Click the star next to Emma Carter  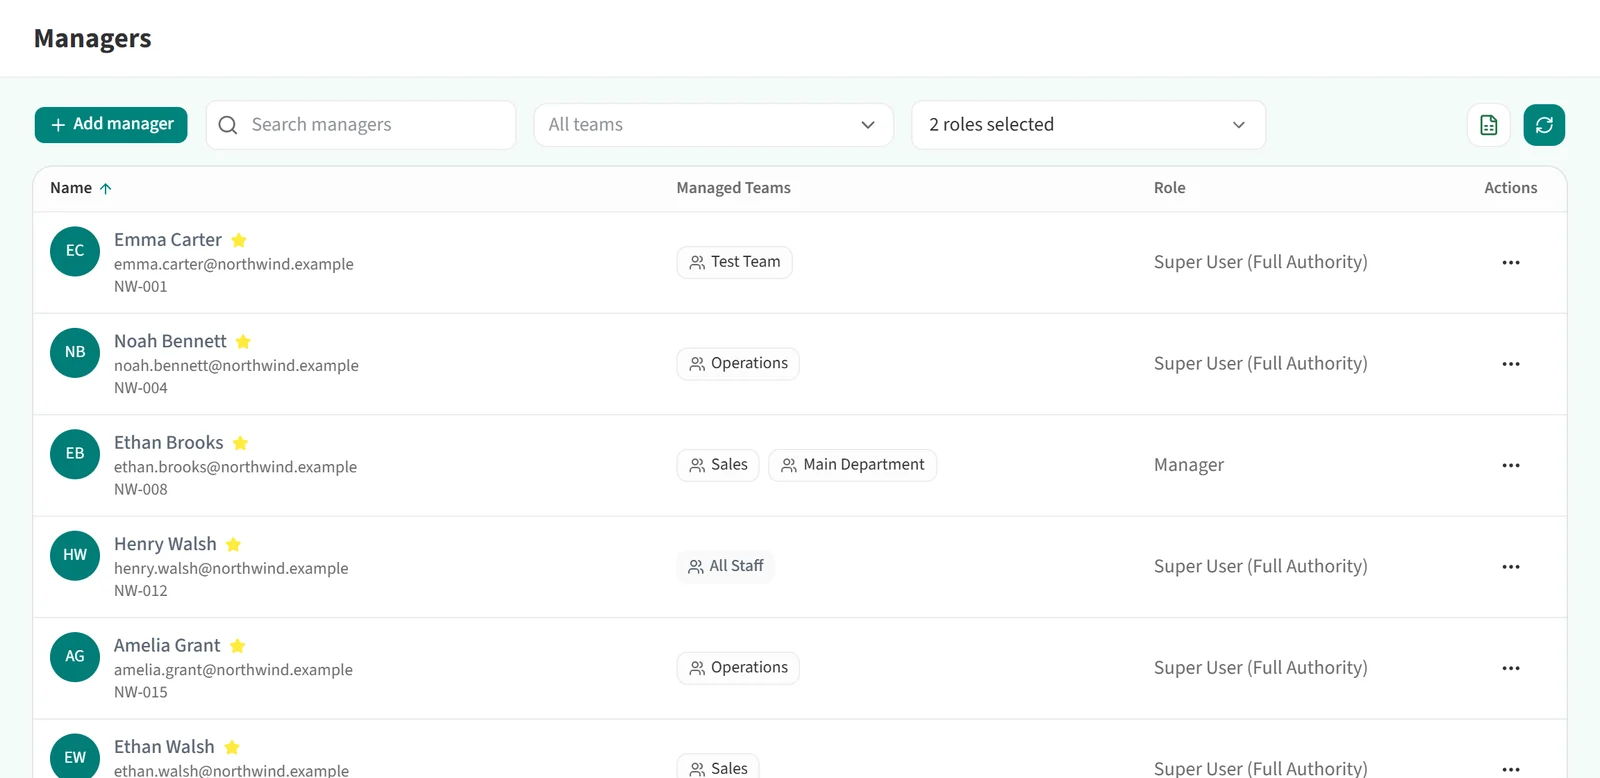coord(239,240)
